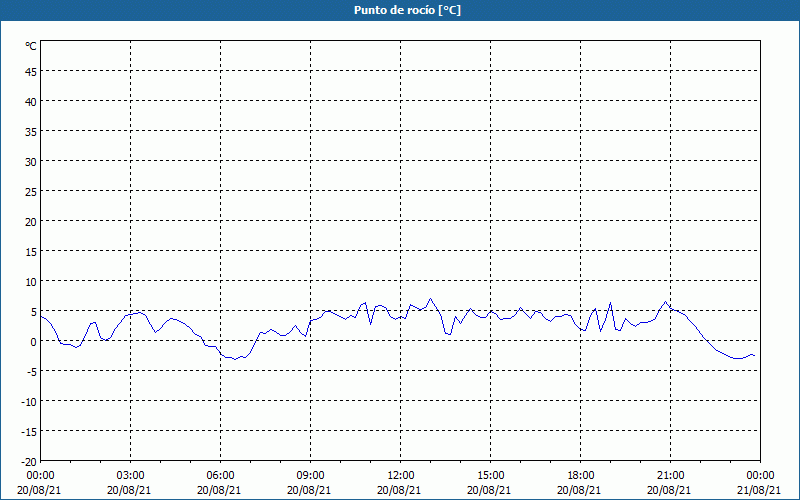Select the 45 value on the temperature axis

click(x=31, y=72)
